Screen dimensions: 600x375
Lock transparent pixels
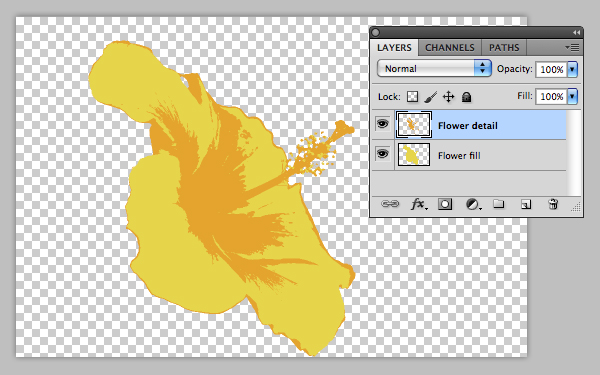(x=412, y=97)
